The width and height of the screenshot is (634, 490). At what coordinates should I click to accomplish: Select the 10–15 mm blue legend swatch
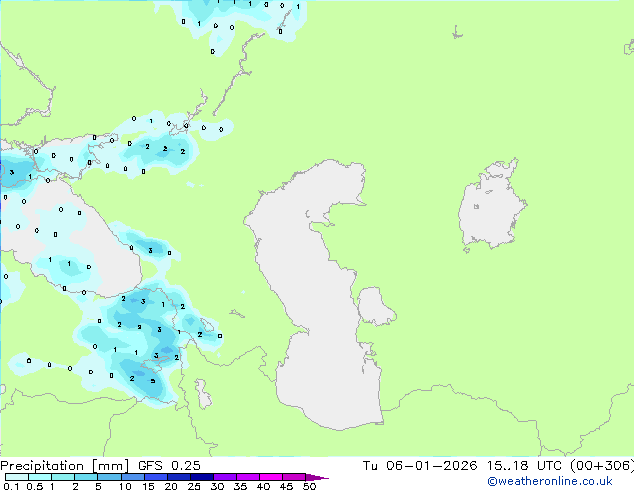132,477
